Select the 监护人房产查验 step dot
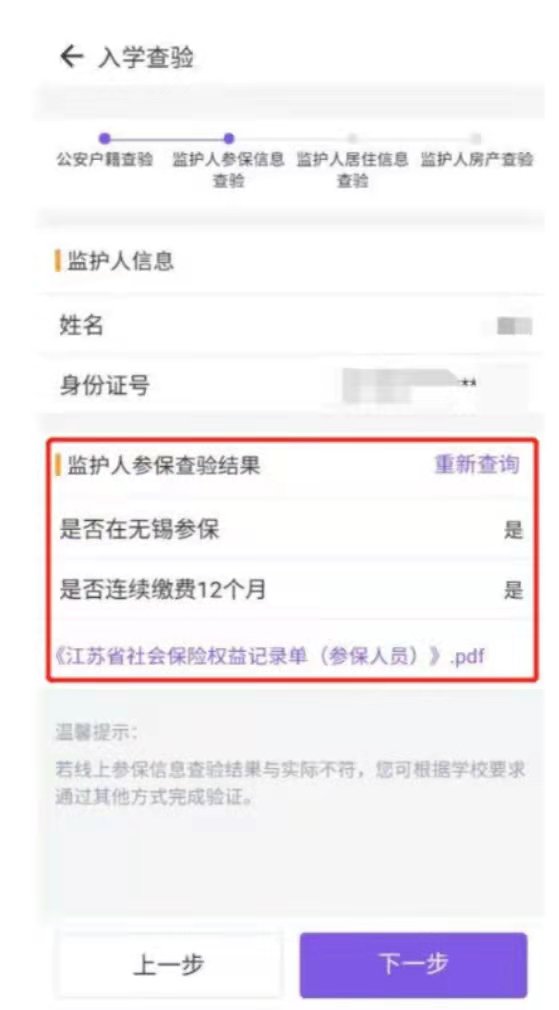559x1010 pixels. (x=475, y=138)
